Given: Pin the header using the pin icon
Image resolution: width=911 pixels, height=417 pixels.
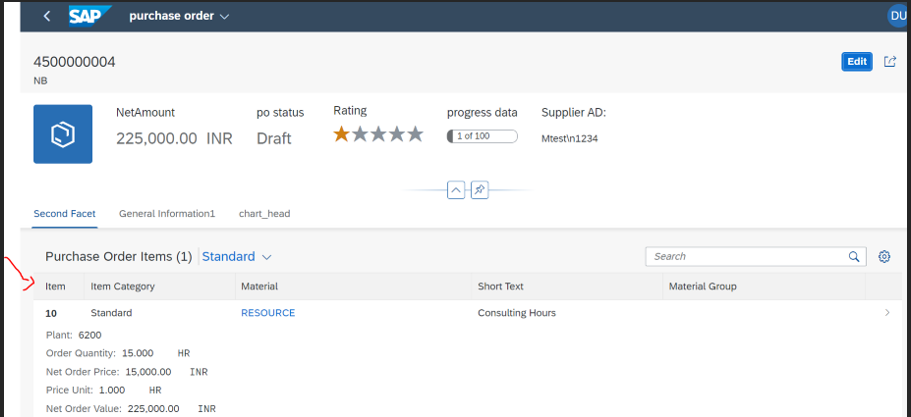Looking at the screenshot, I should point(479,190).
